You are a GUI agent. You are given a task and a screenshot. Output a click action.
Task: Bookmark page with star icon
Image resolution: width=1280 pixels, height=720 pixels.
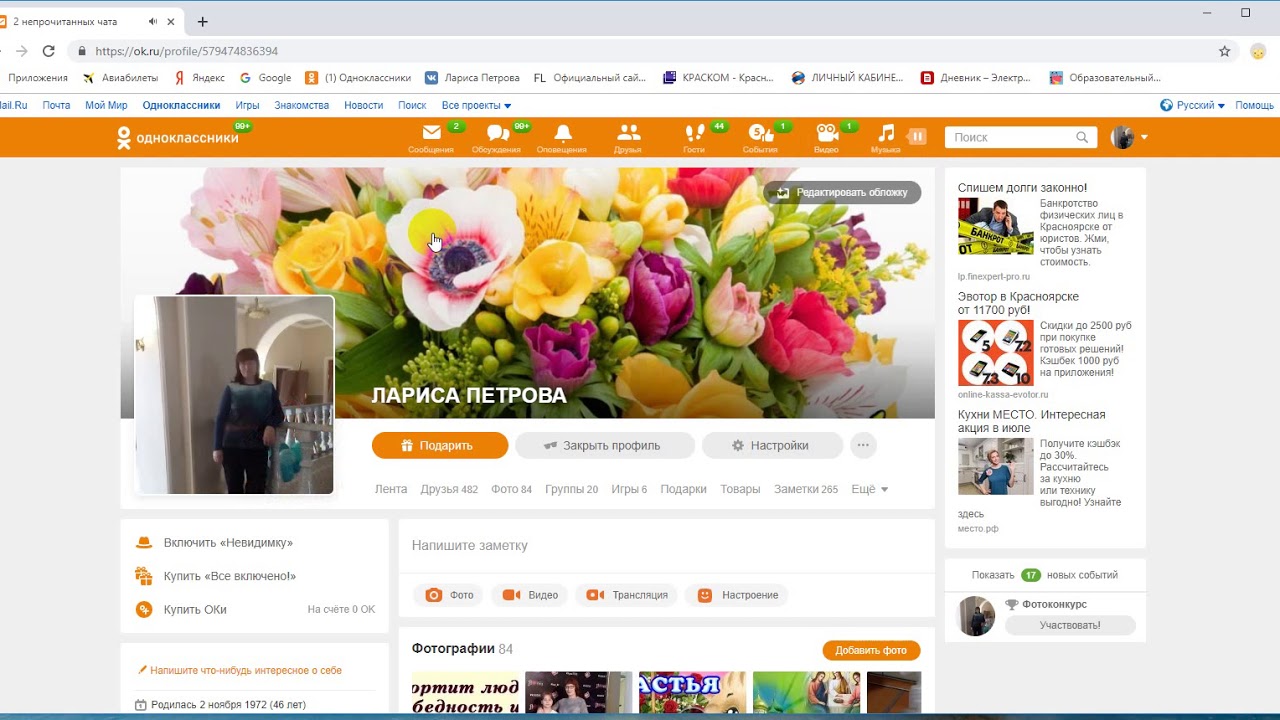(1224, 51)
